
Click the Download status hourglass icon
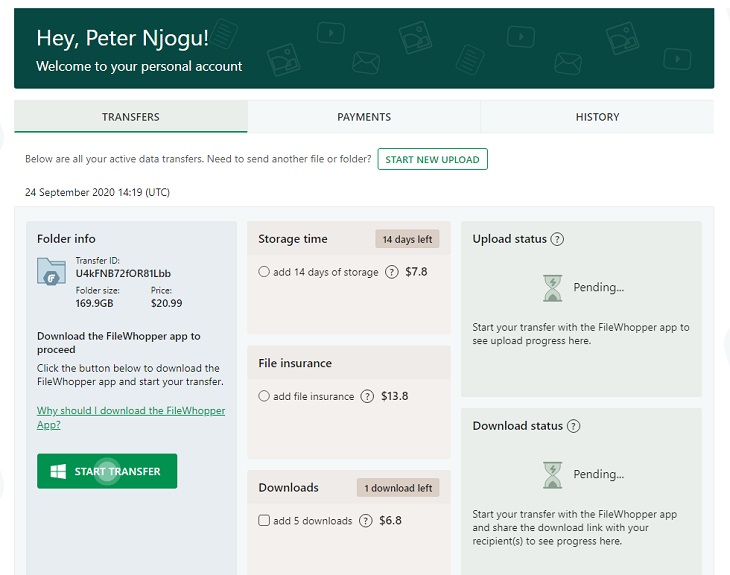click(553, 474)
